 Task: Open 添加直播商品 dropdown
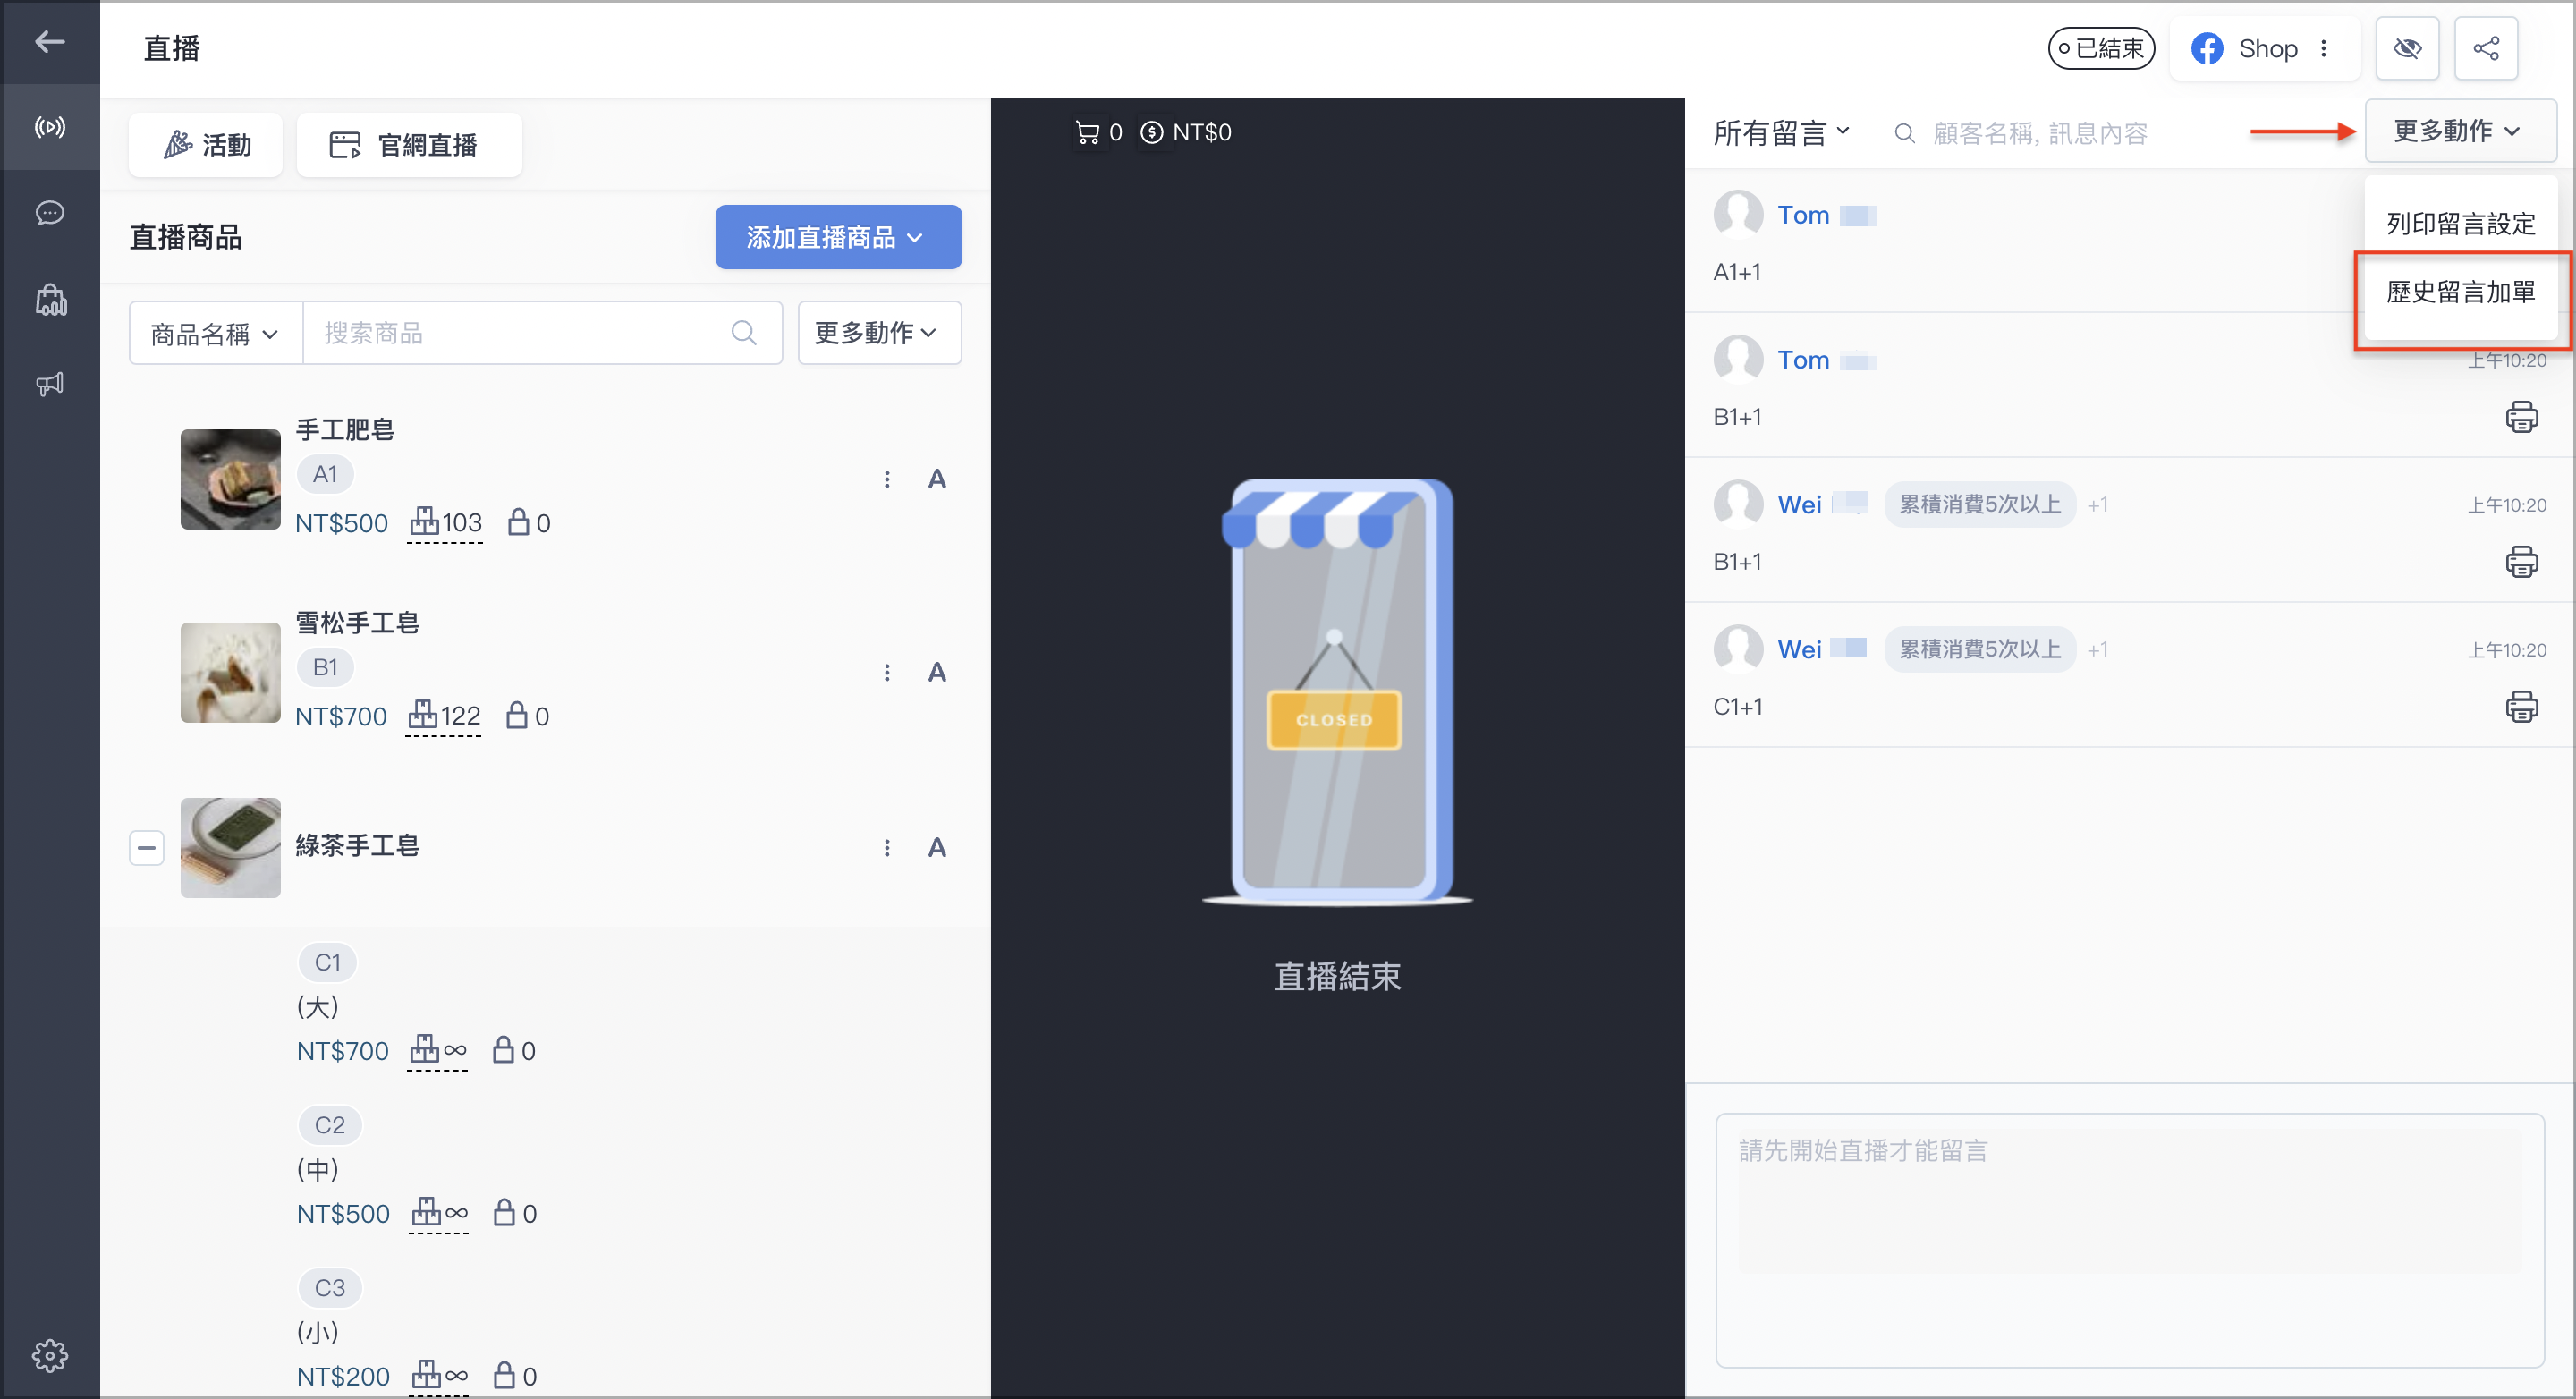tap(838, 237)
